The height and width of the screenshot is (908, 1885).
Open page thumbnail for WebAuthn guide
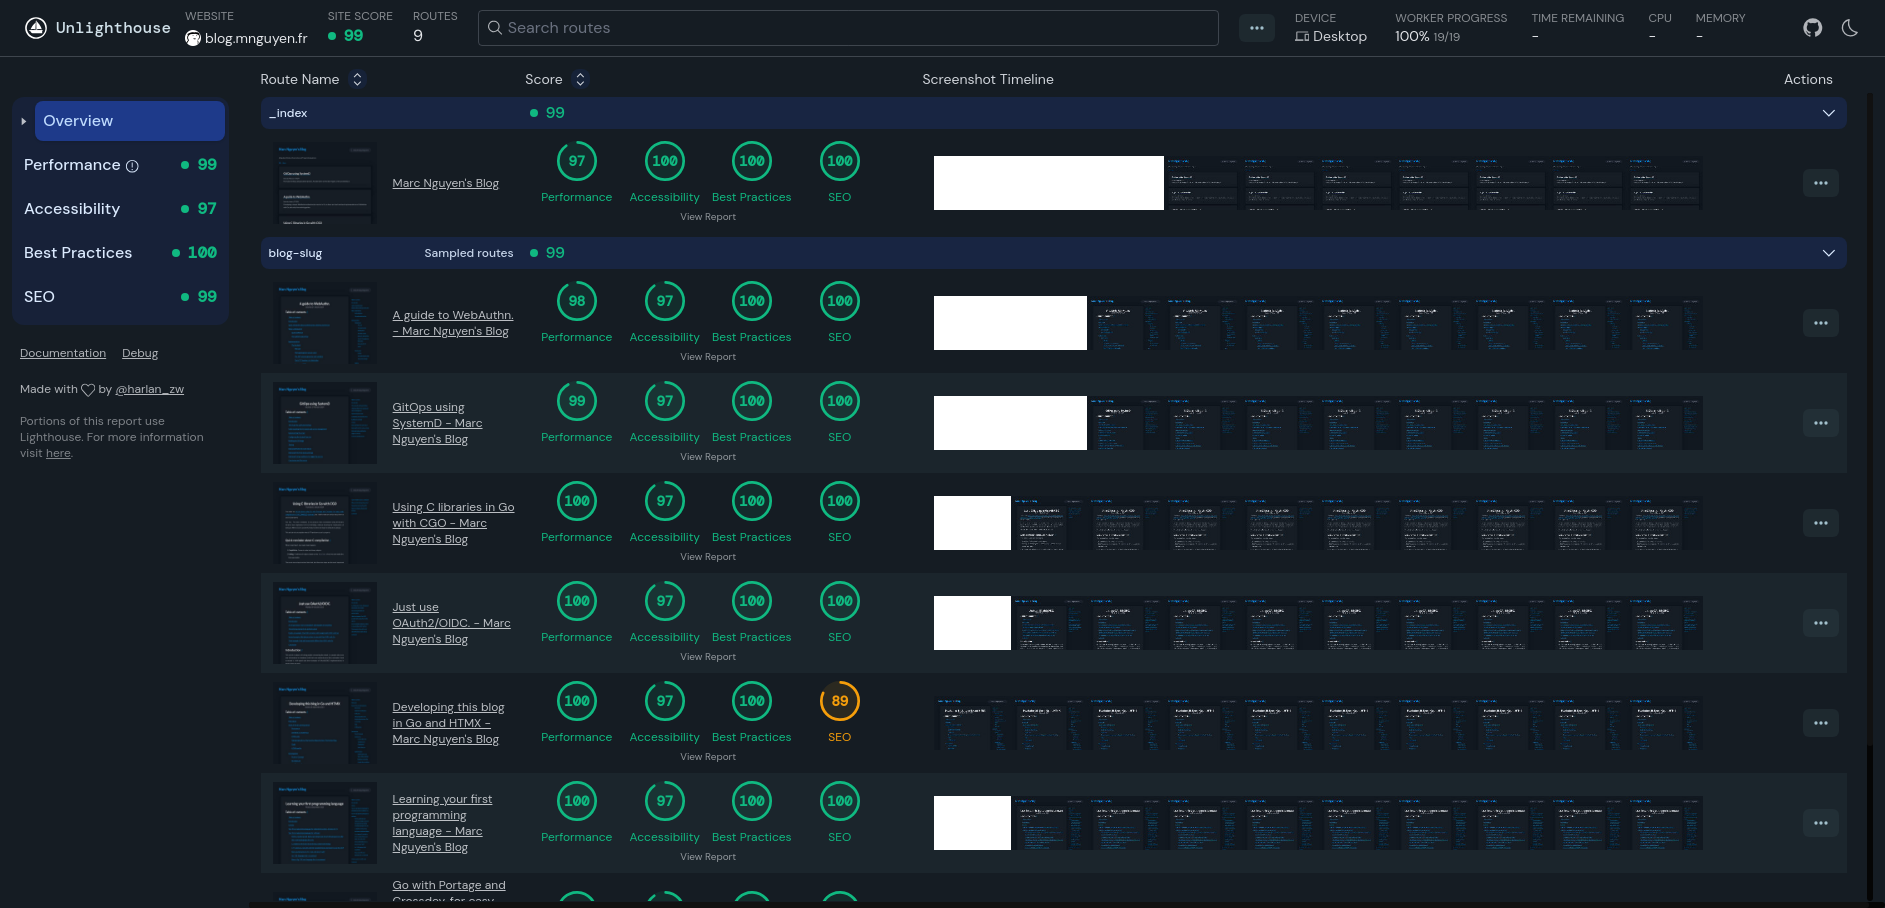[x=325, y=323]
